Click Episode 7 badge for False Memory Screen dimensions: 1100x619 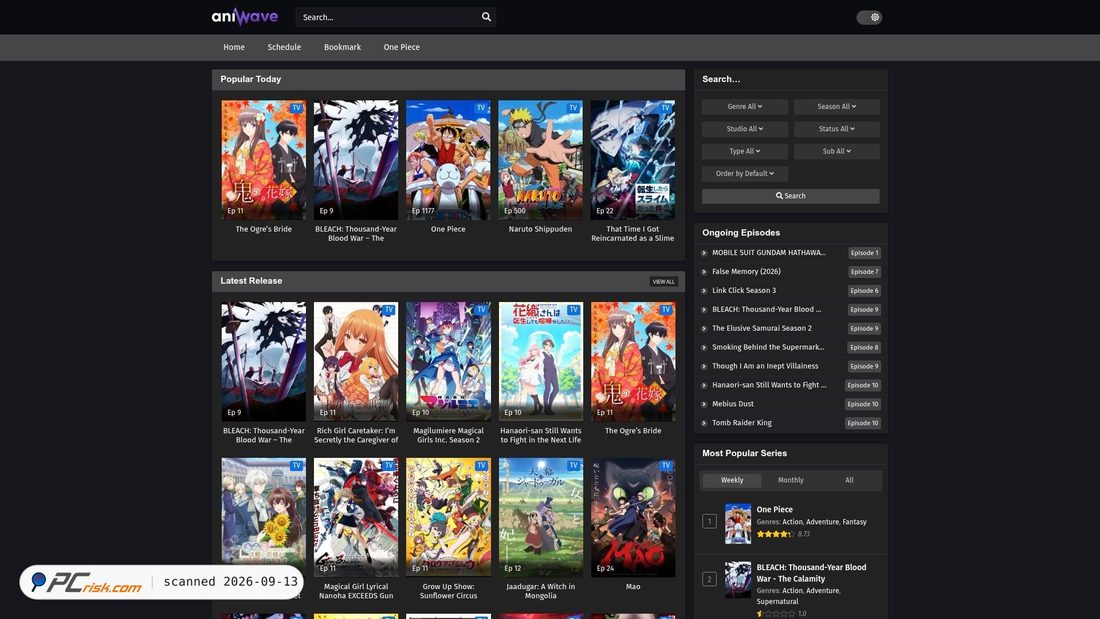[864, 272]
